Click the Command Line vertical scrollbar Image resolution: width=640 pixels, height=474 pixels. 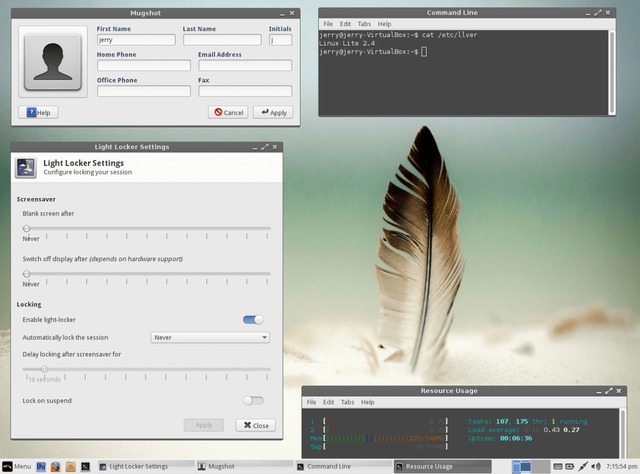(x=611, y=73)
